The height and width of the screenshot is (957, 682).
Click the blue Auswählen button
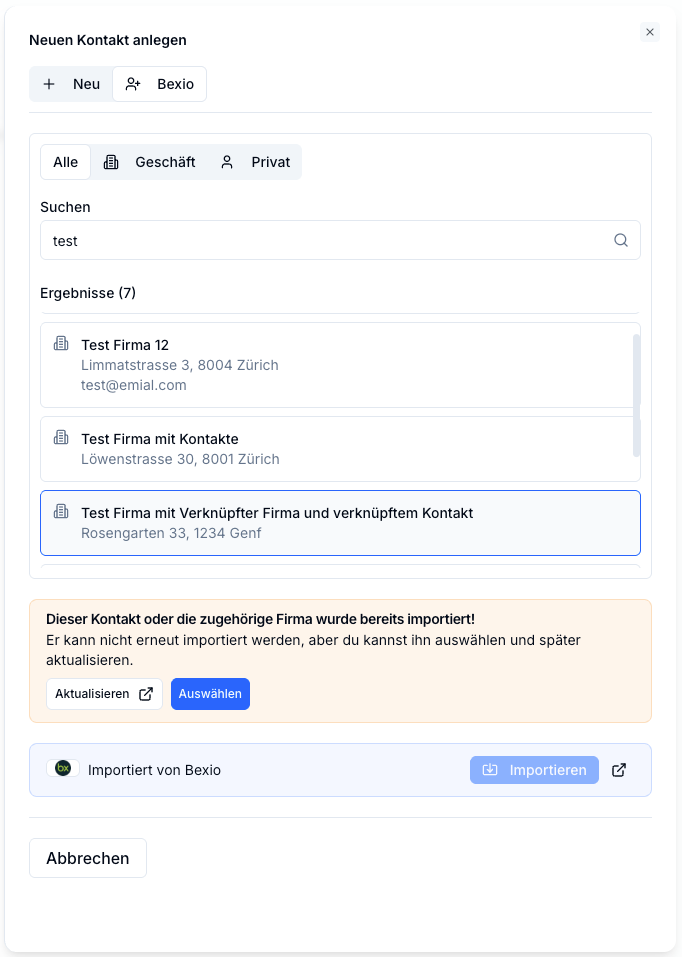tap(210, 694)
